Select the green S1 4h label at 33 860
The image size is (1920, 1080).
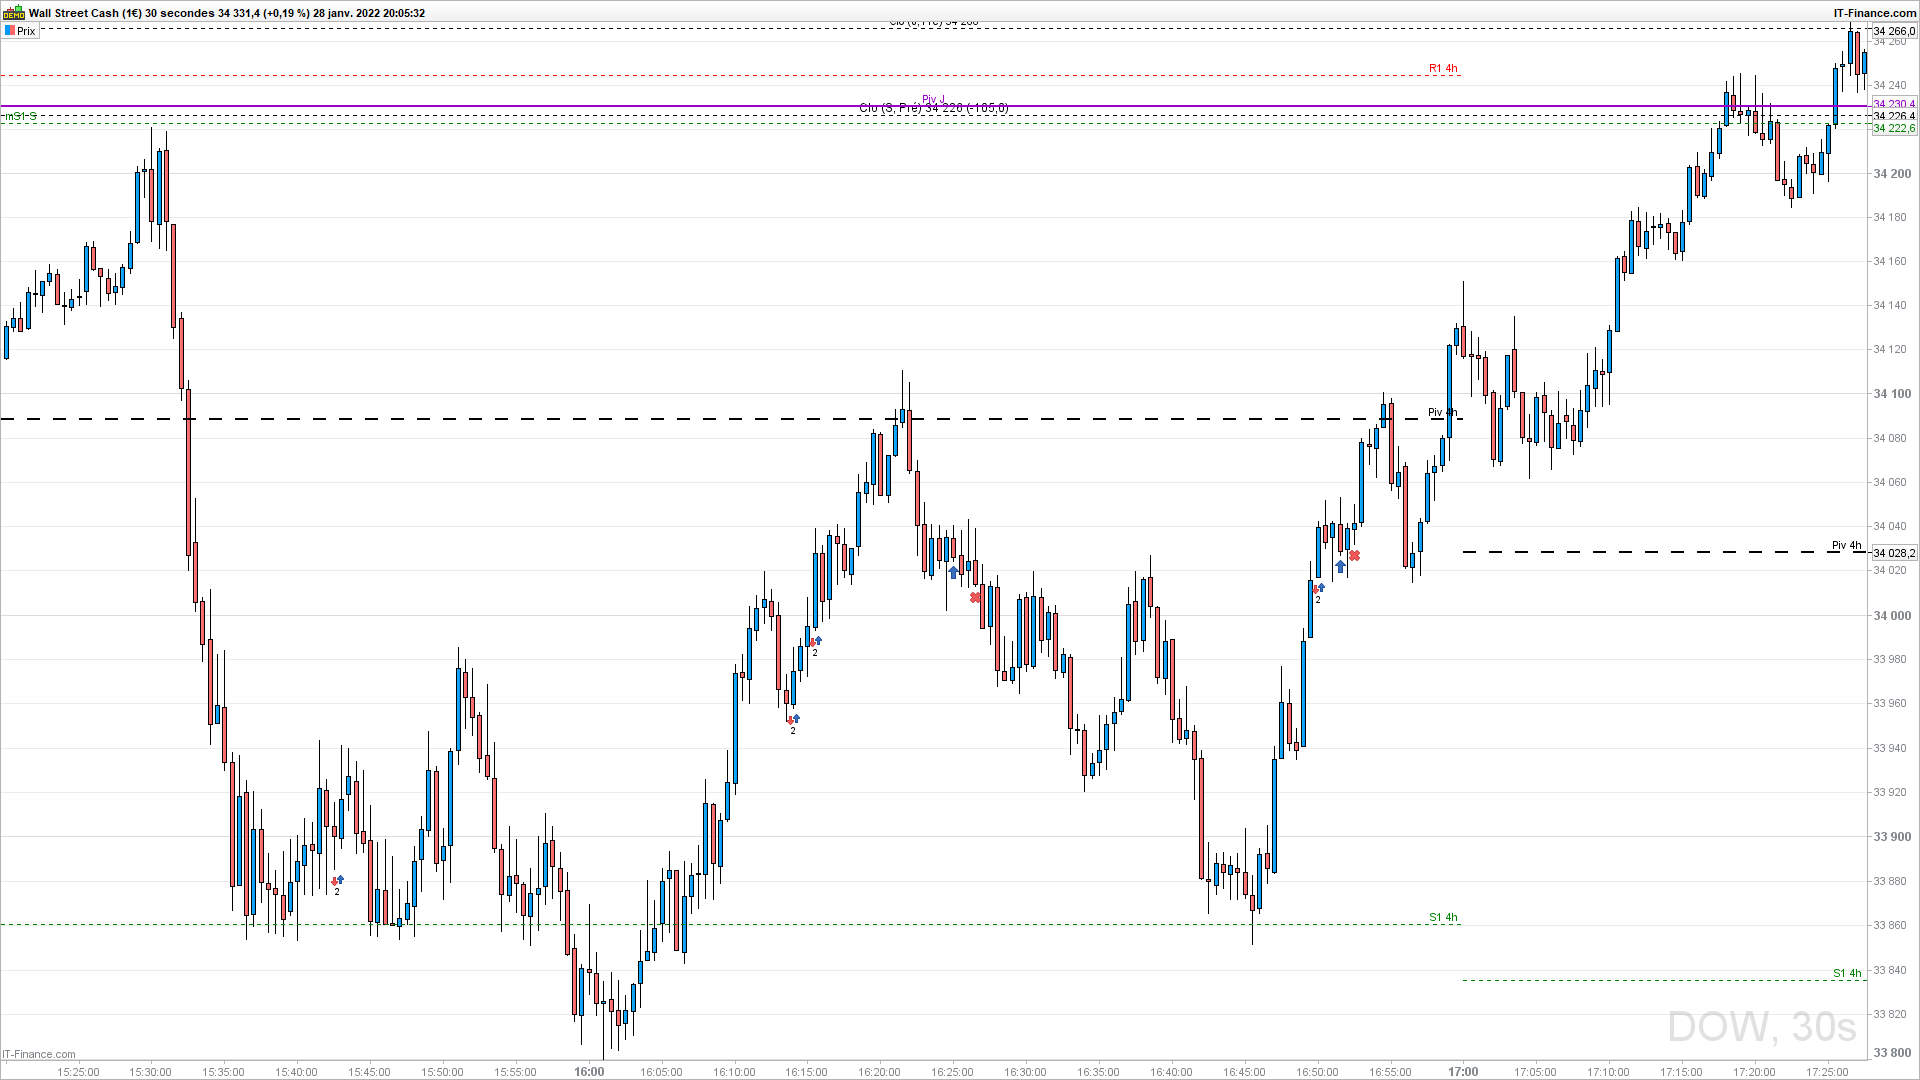click(x=1443, y=917)
